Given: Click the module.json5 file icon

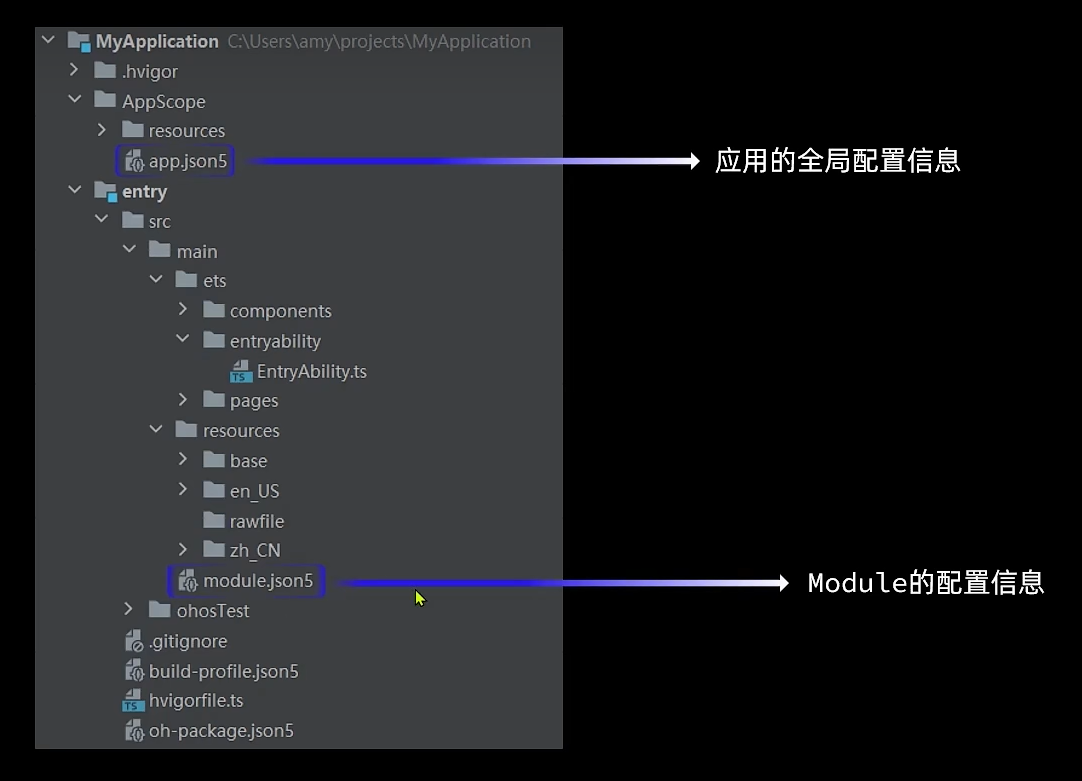Looking at the screenshot, I should 187,581.
